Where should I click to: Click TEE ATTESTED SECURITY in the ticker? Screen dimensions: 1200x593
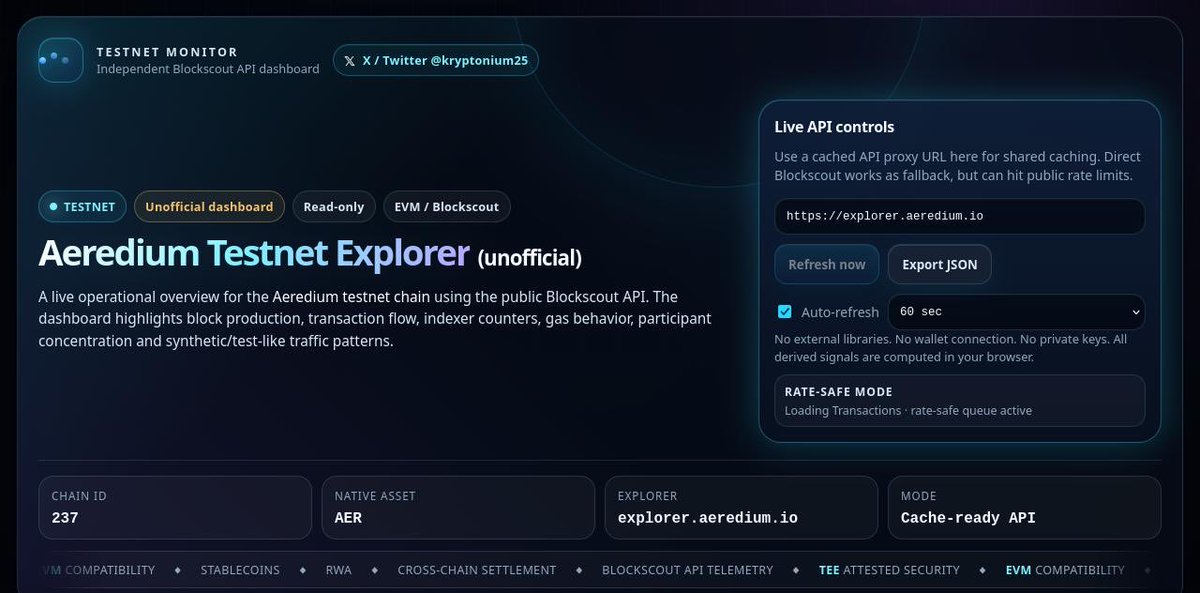click(889, 570)
